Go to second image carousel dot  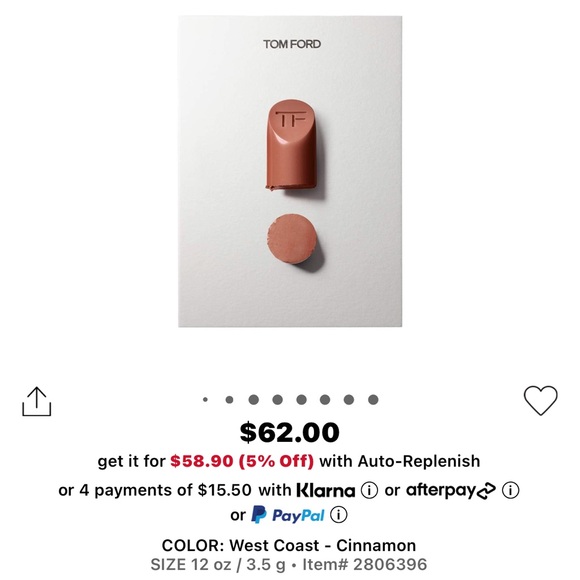[x=229, y=399]
